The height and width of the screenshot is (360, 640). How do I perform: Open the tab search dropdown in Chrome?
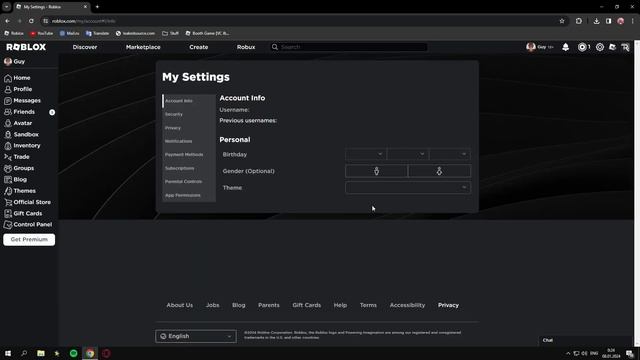tap(7, 7)
